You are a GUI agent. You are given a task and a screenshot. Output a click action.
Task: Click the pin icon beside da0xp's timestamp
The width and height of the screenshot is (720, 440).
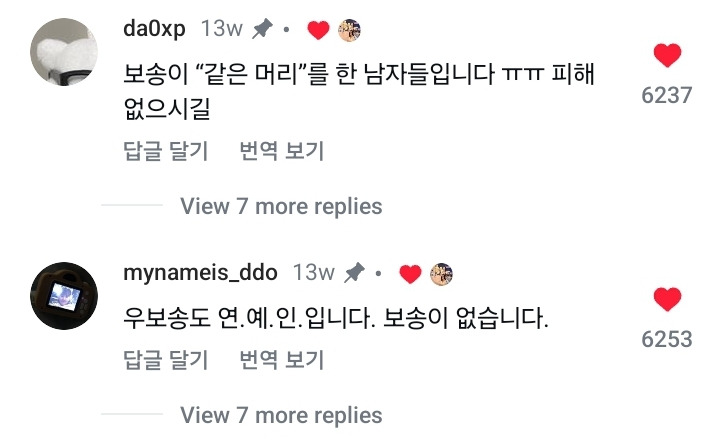pyautogui.click(x=262, y=30)
